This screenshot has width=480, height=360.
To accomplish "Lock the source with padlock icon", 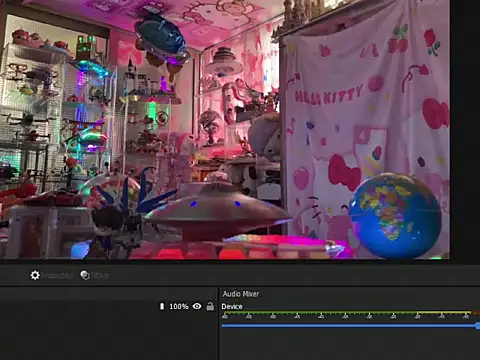I will tap(210, 306).
